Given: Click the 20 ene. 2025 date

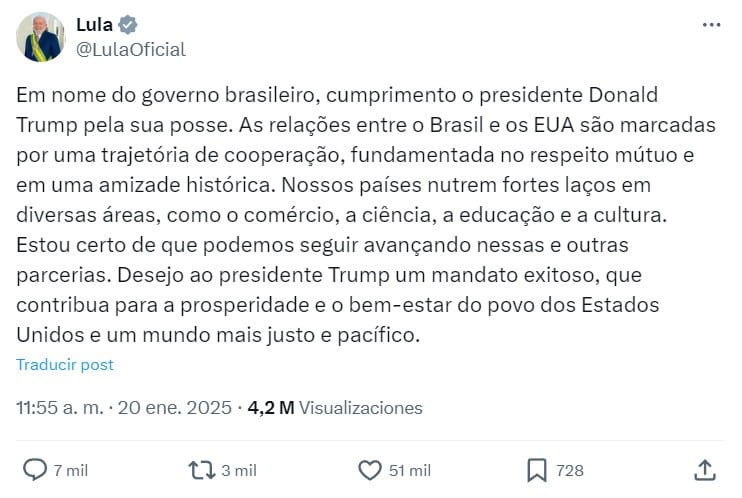Looking at the screenshot, I should pos(175,408).
